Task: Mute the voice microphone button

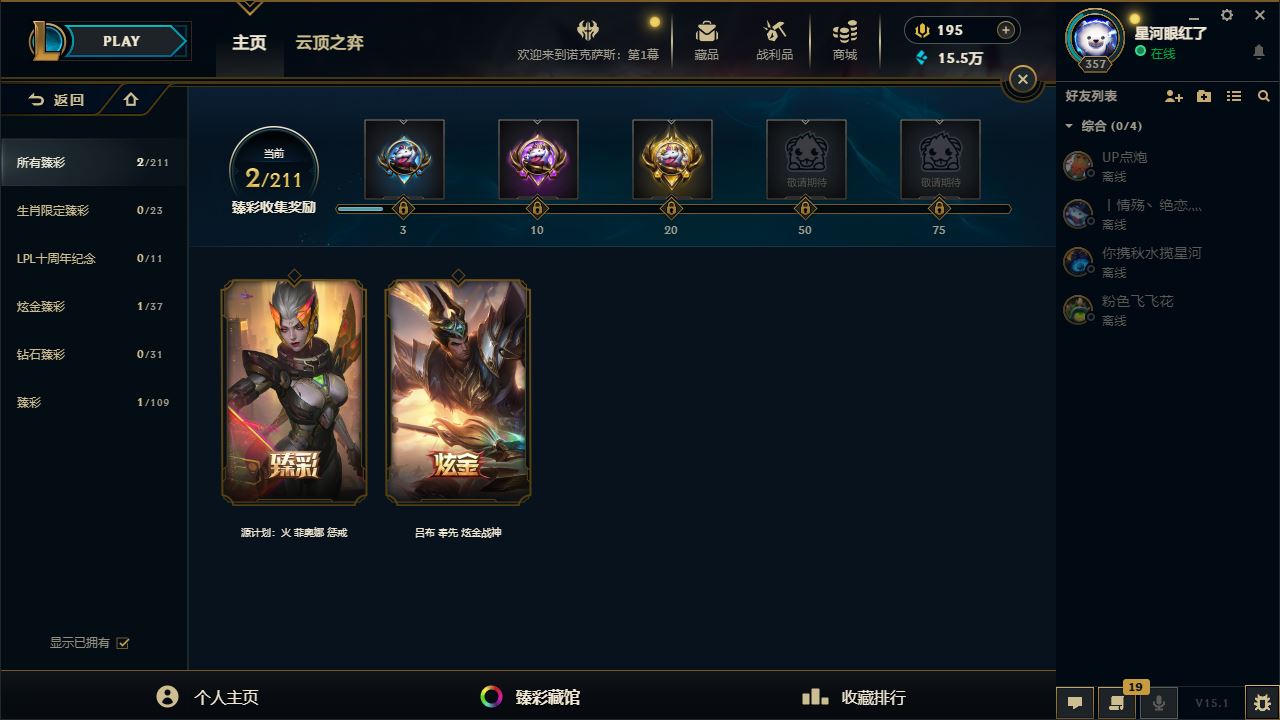Action: (x=1159, y=702)
